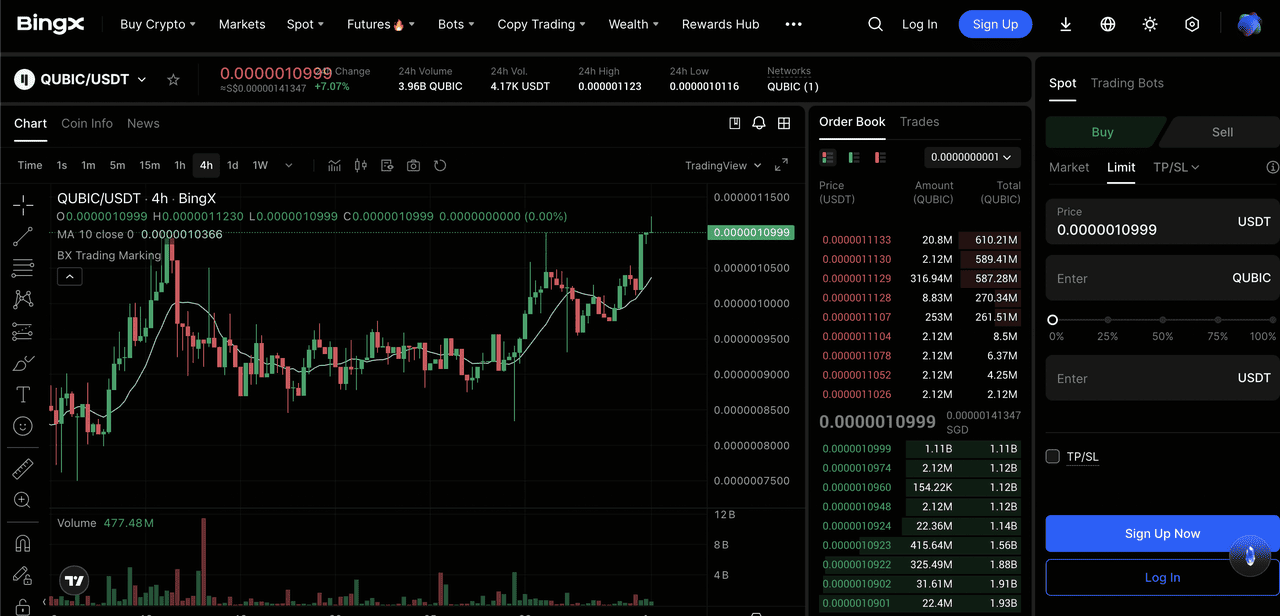Select the trend line drawing tool

[x=23, y=236]
